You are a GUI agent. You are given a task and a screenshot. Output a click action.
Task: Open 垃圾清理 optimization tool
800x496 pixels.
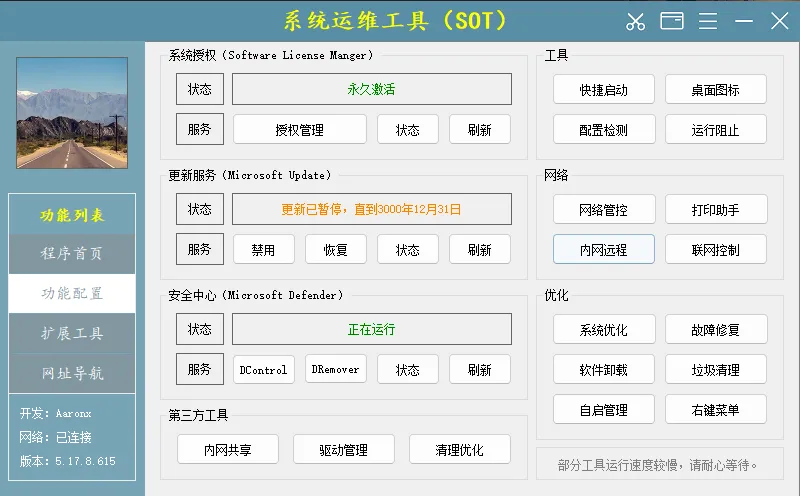pyautogui.click(x=715, y=369)
